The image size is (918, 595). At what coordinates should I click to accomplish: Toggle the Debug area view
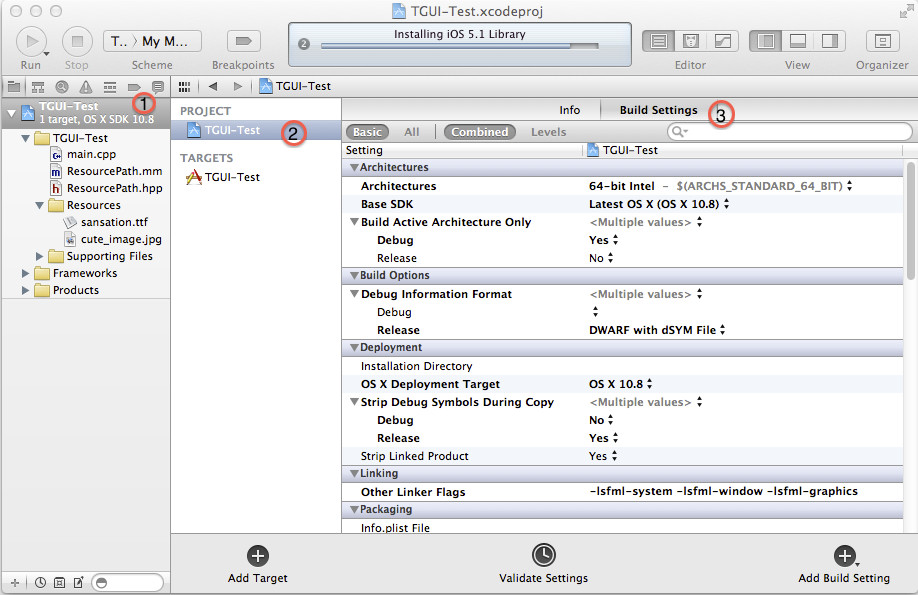(798, 41)
